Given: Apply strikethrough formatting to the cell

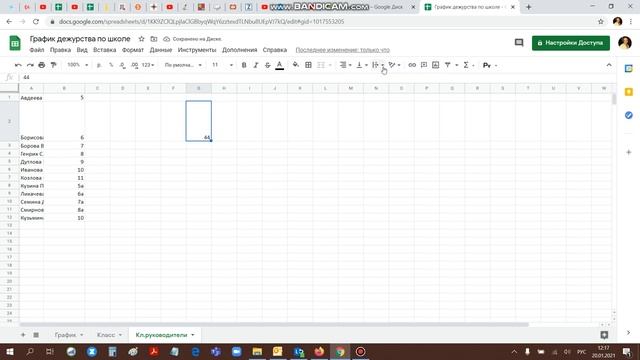Looking at the screenshot, I should tap(267, 65).
